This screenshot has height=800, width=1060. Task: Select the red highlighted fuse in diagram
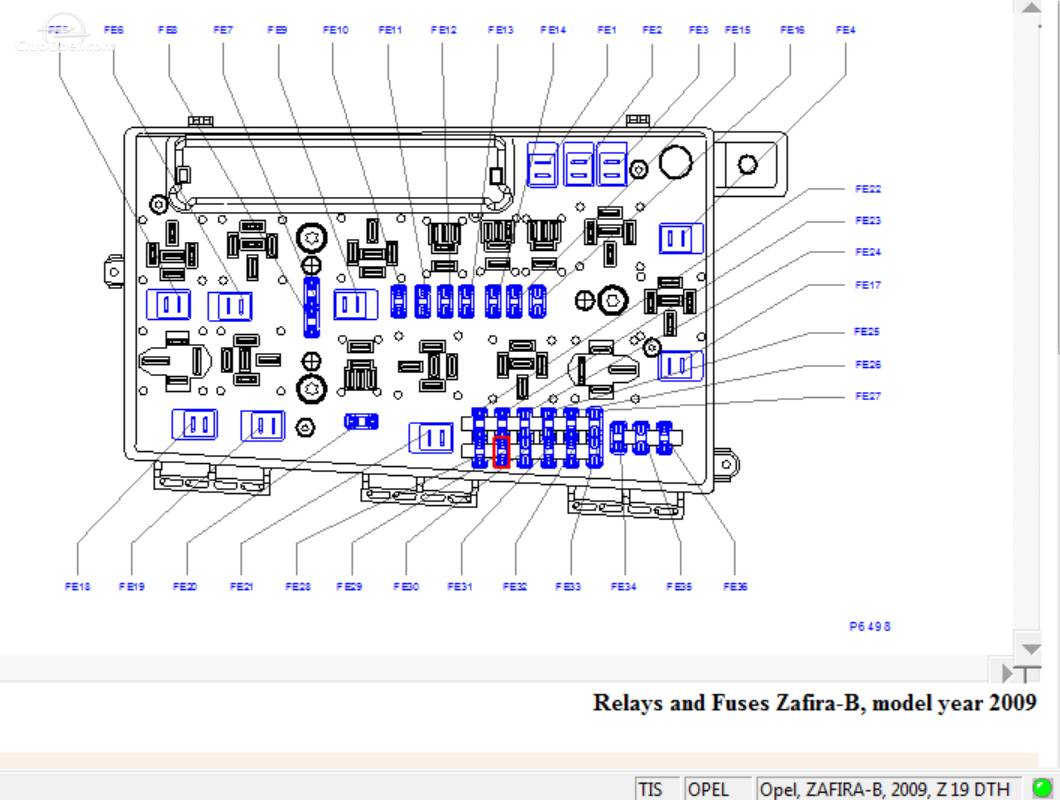pos(501,452)
